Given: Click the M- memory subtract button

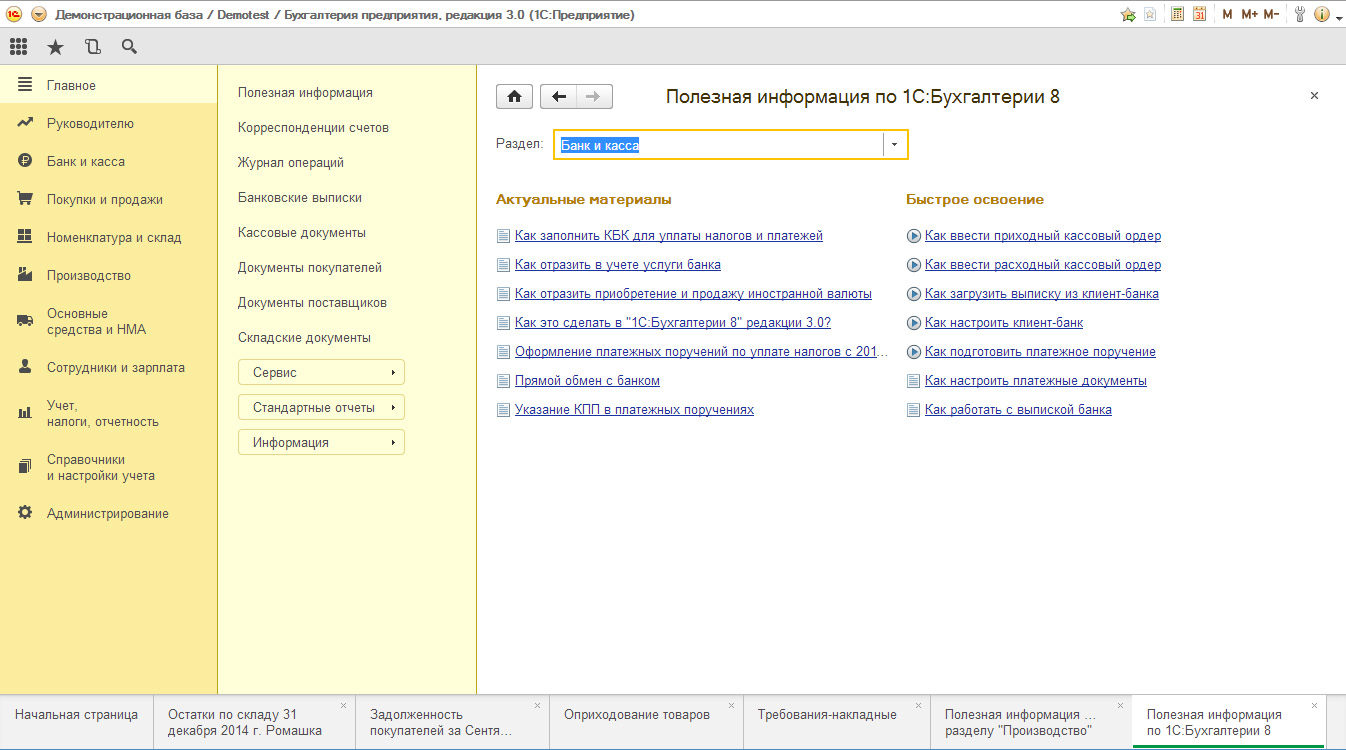Looking at the screenshot, I should click(x=1271, y=15).
